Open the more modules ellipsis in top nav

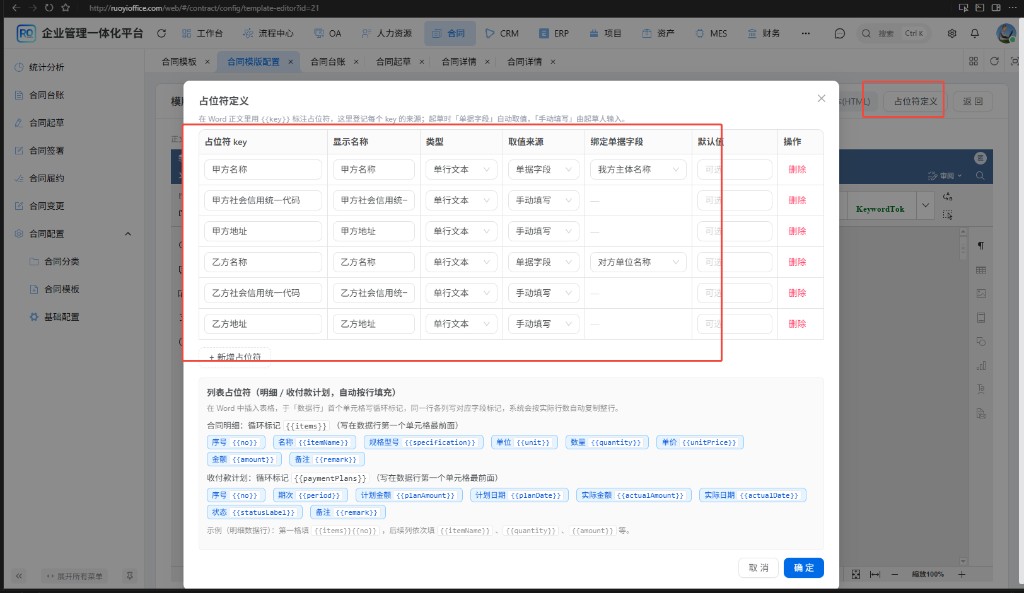point(806,33)
